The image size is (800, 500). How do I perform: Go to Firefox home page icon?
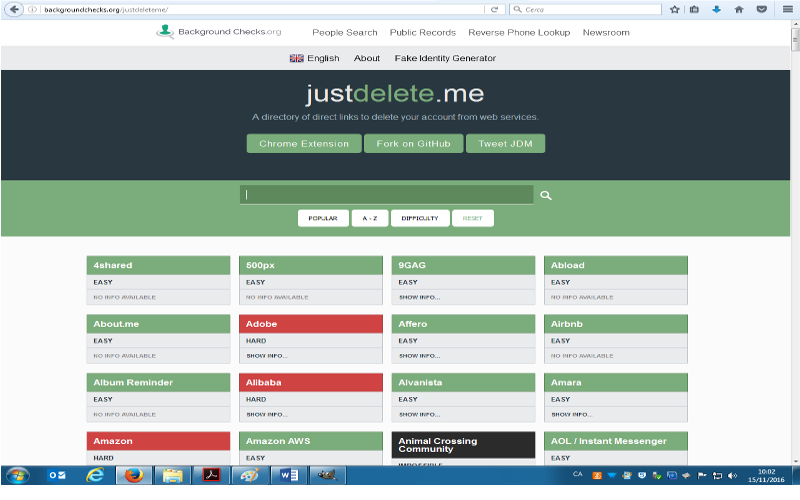(x=739, y=9)
